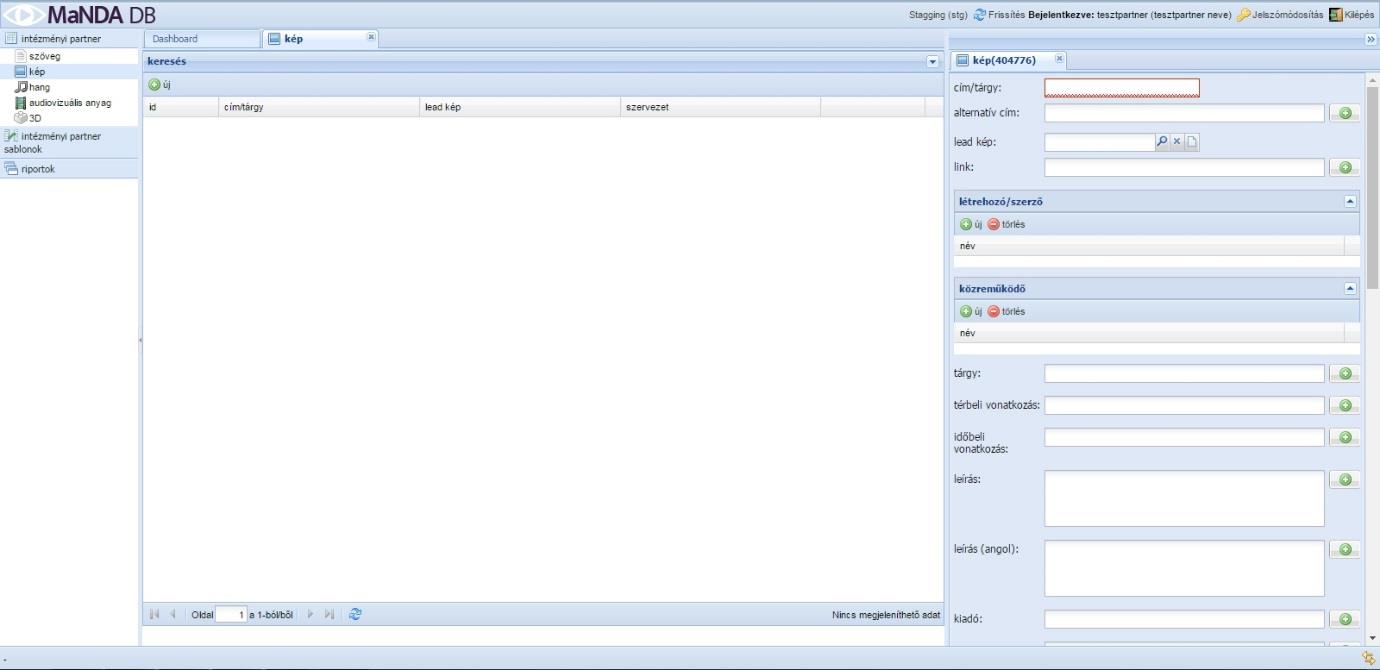
Task: Collapse the right detail panel with the double arrow
Action: click(x=1371, y=39)
